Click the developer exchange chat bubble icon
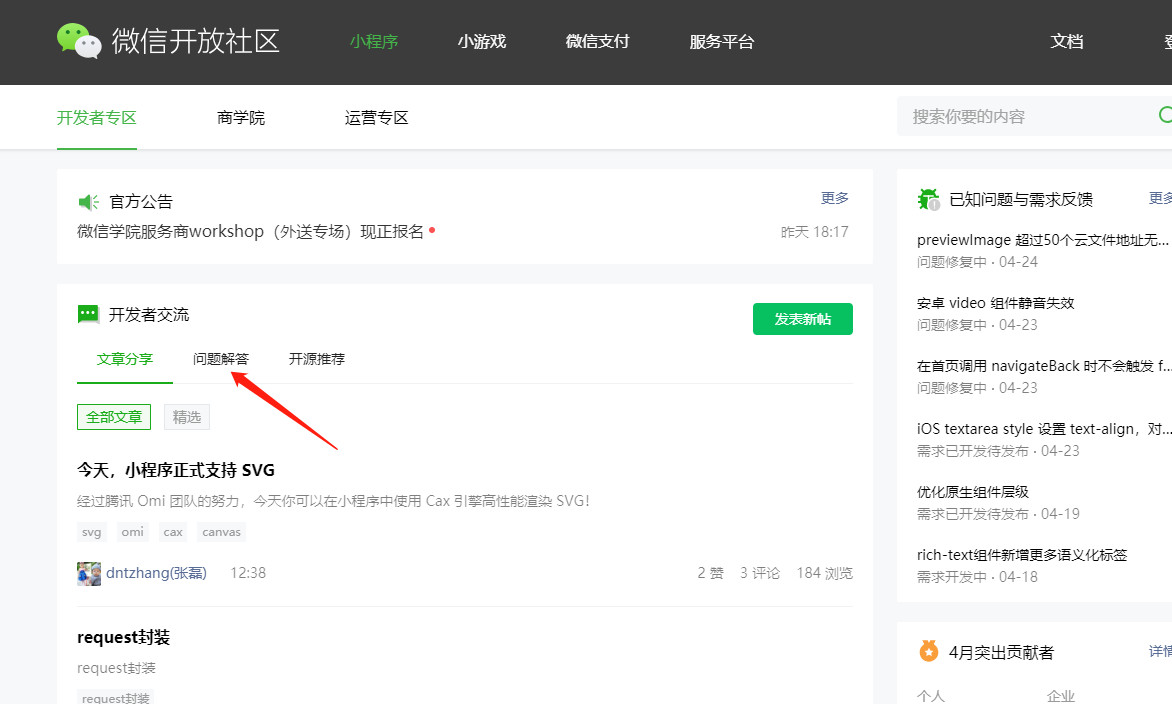Screen dimensions: 1172x704 88,314
